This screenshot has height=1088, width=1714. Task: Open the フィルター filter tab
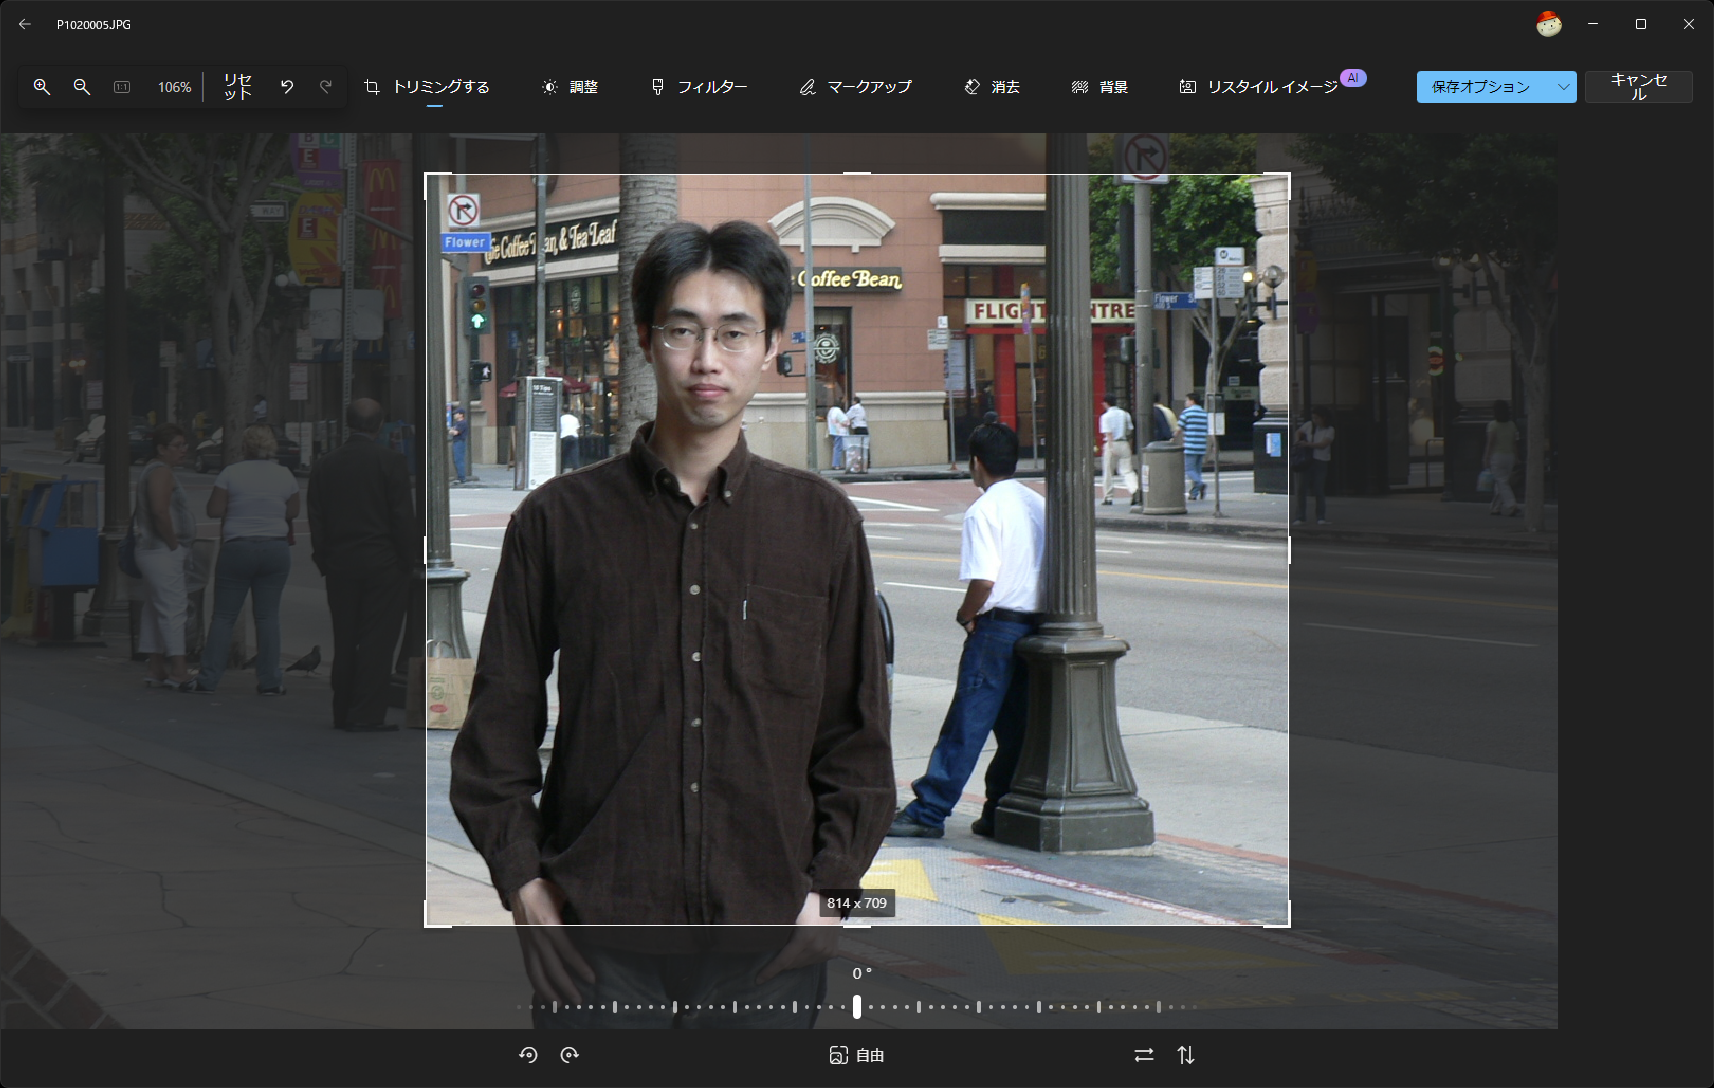(x=699, y=87)
